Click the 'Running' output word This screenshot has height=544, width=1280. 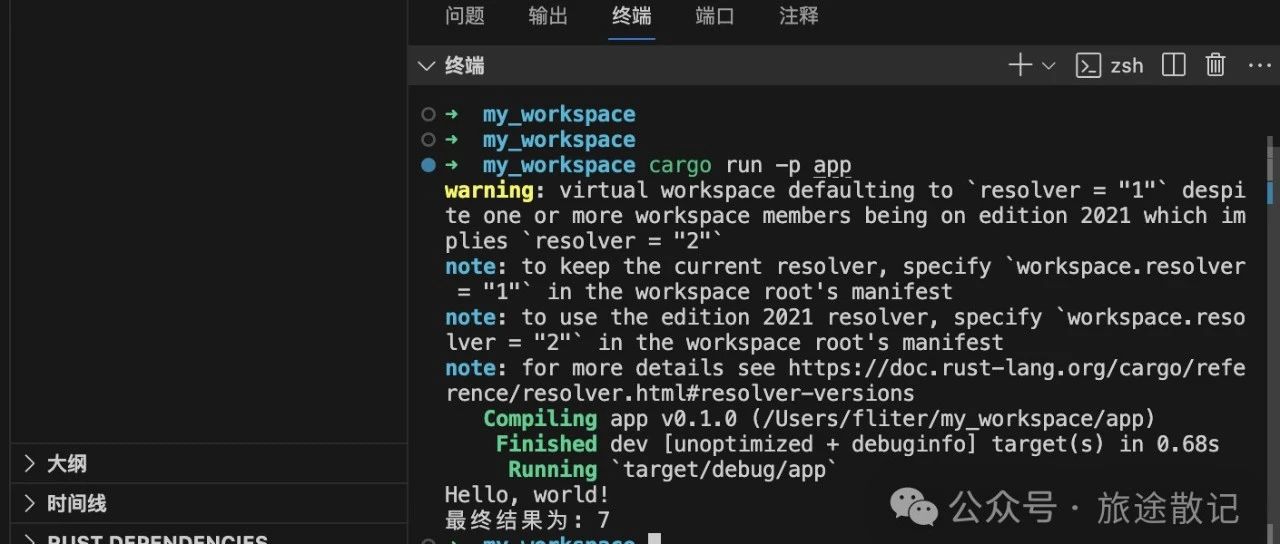pyautogui.click(x=552, y=469)
